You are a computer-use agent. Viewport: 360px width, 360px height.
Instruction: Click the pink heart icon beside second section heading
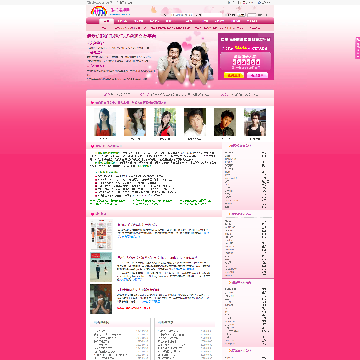tap(92, 214)
